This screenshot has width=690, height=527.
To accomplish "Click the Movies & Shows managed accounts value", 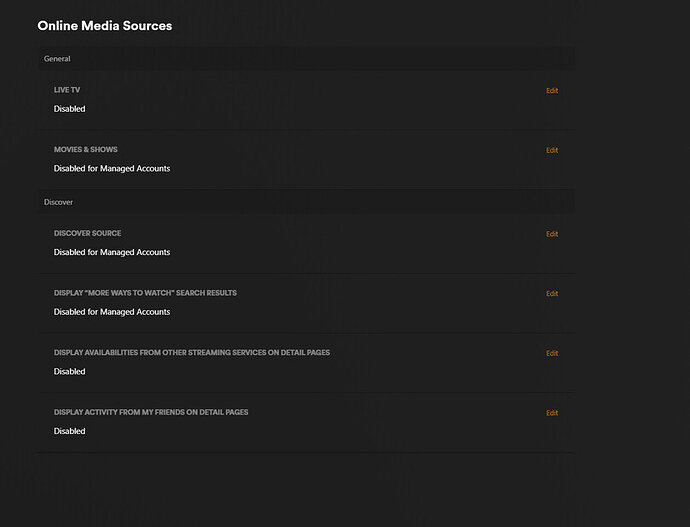I will [112, 169].
